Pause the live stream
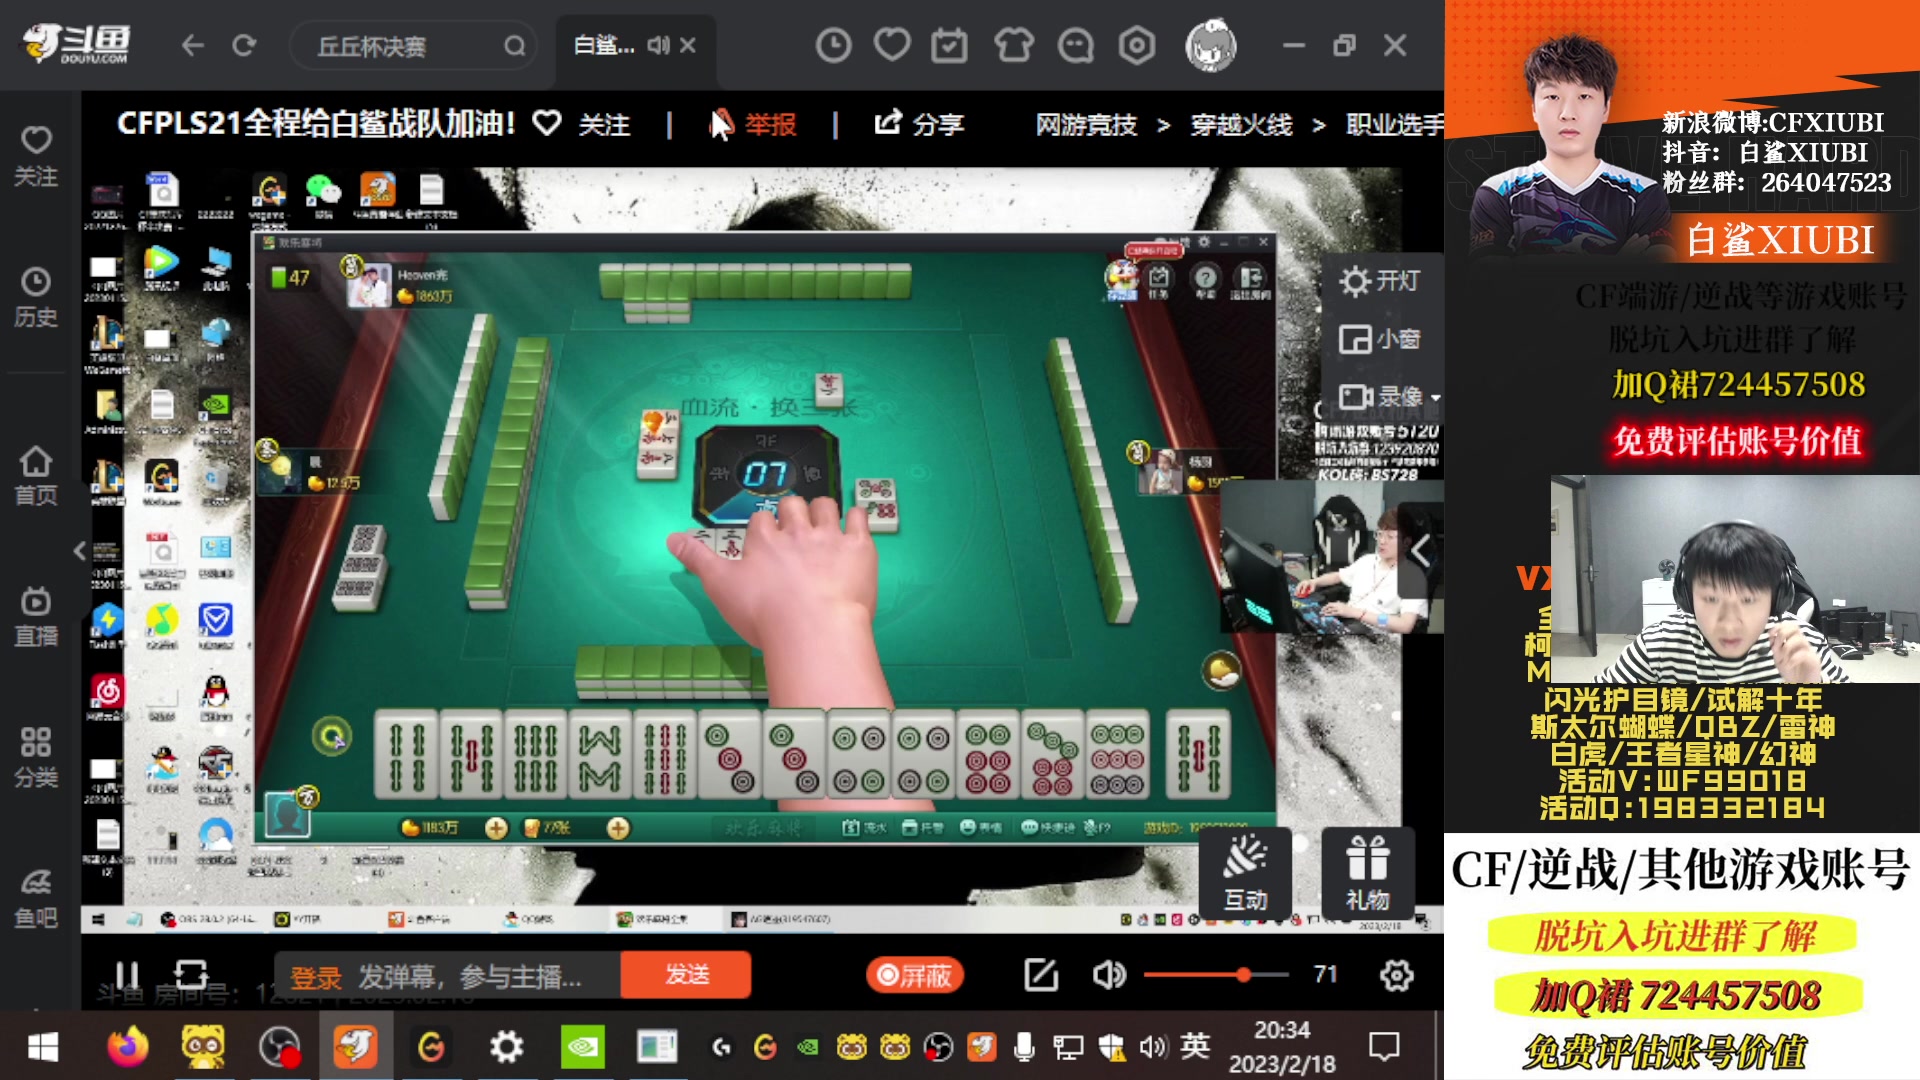1920x1080 pixels. click(x=127, y=974)
